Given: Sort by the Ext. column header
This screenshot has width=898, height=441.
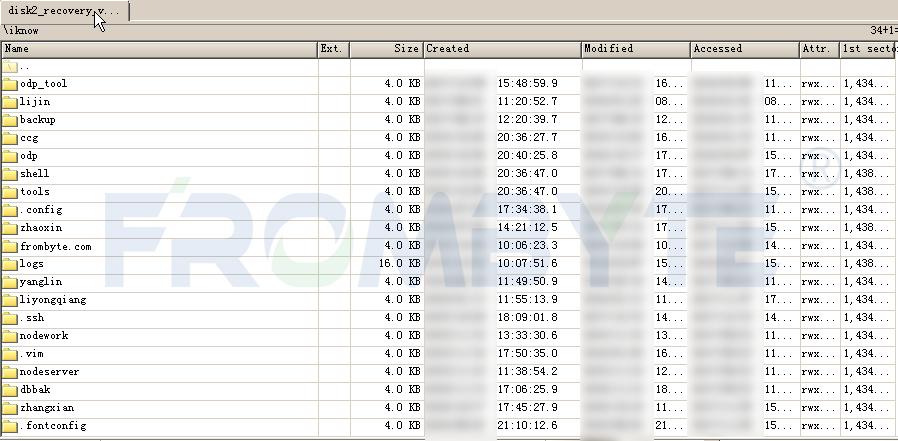Looking at the screenshot, I should (334, 49).
